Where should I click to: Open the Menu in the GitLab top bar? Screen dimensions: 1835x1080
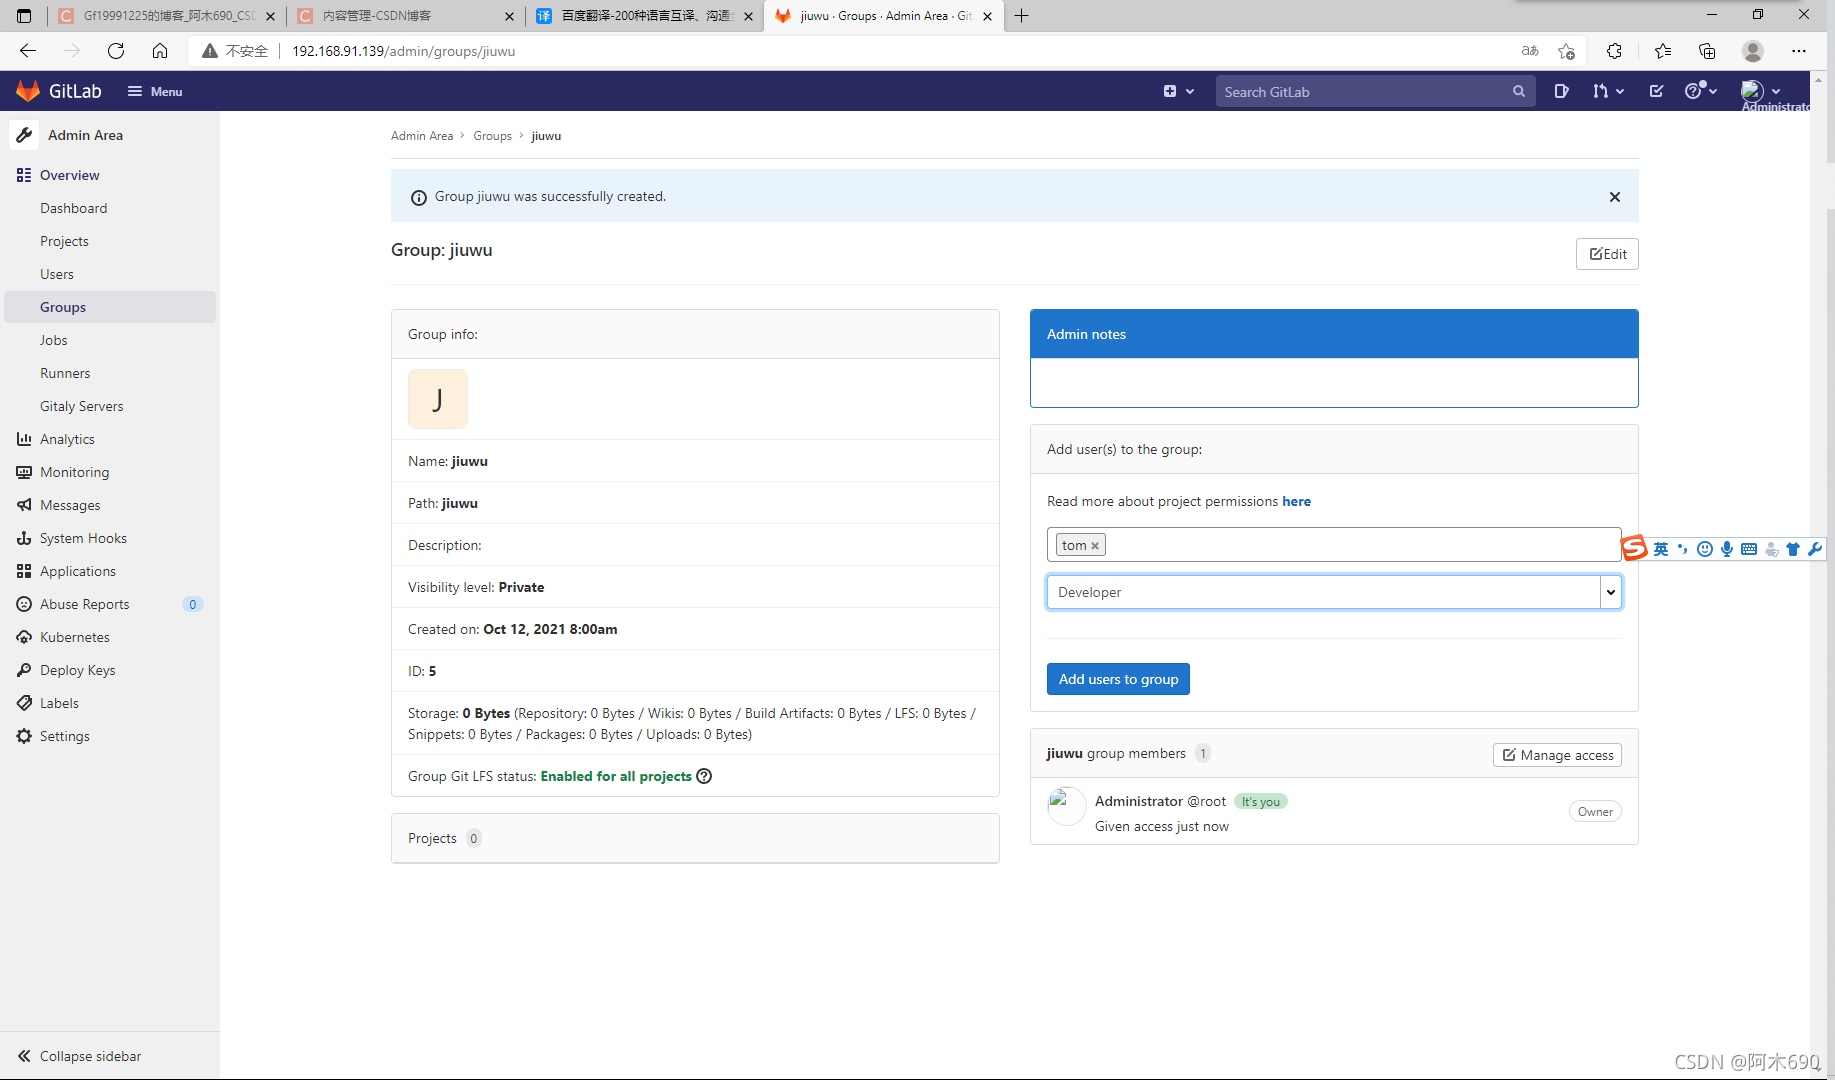point(154,91)
